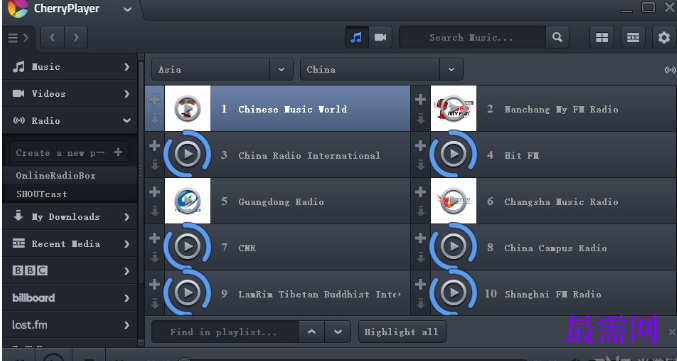Play China Campus Radio station
This screenshot has width=677, height=361.
click(453, 247)
